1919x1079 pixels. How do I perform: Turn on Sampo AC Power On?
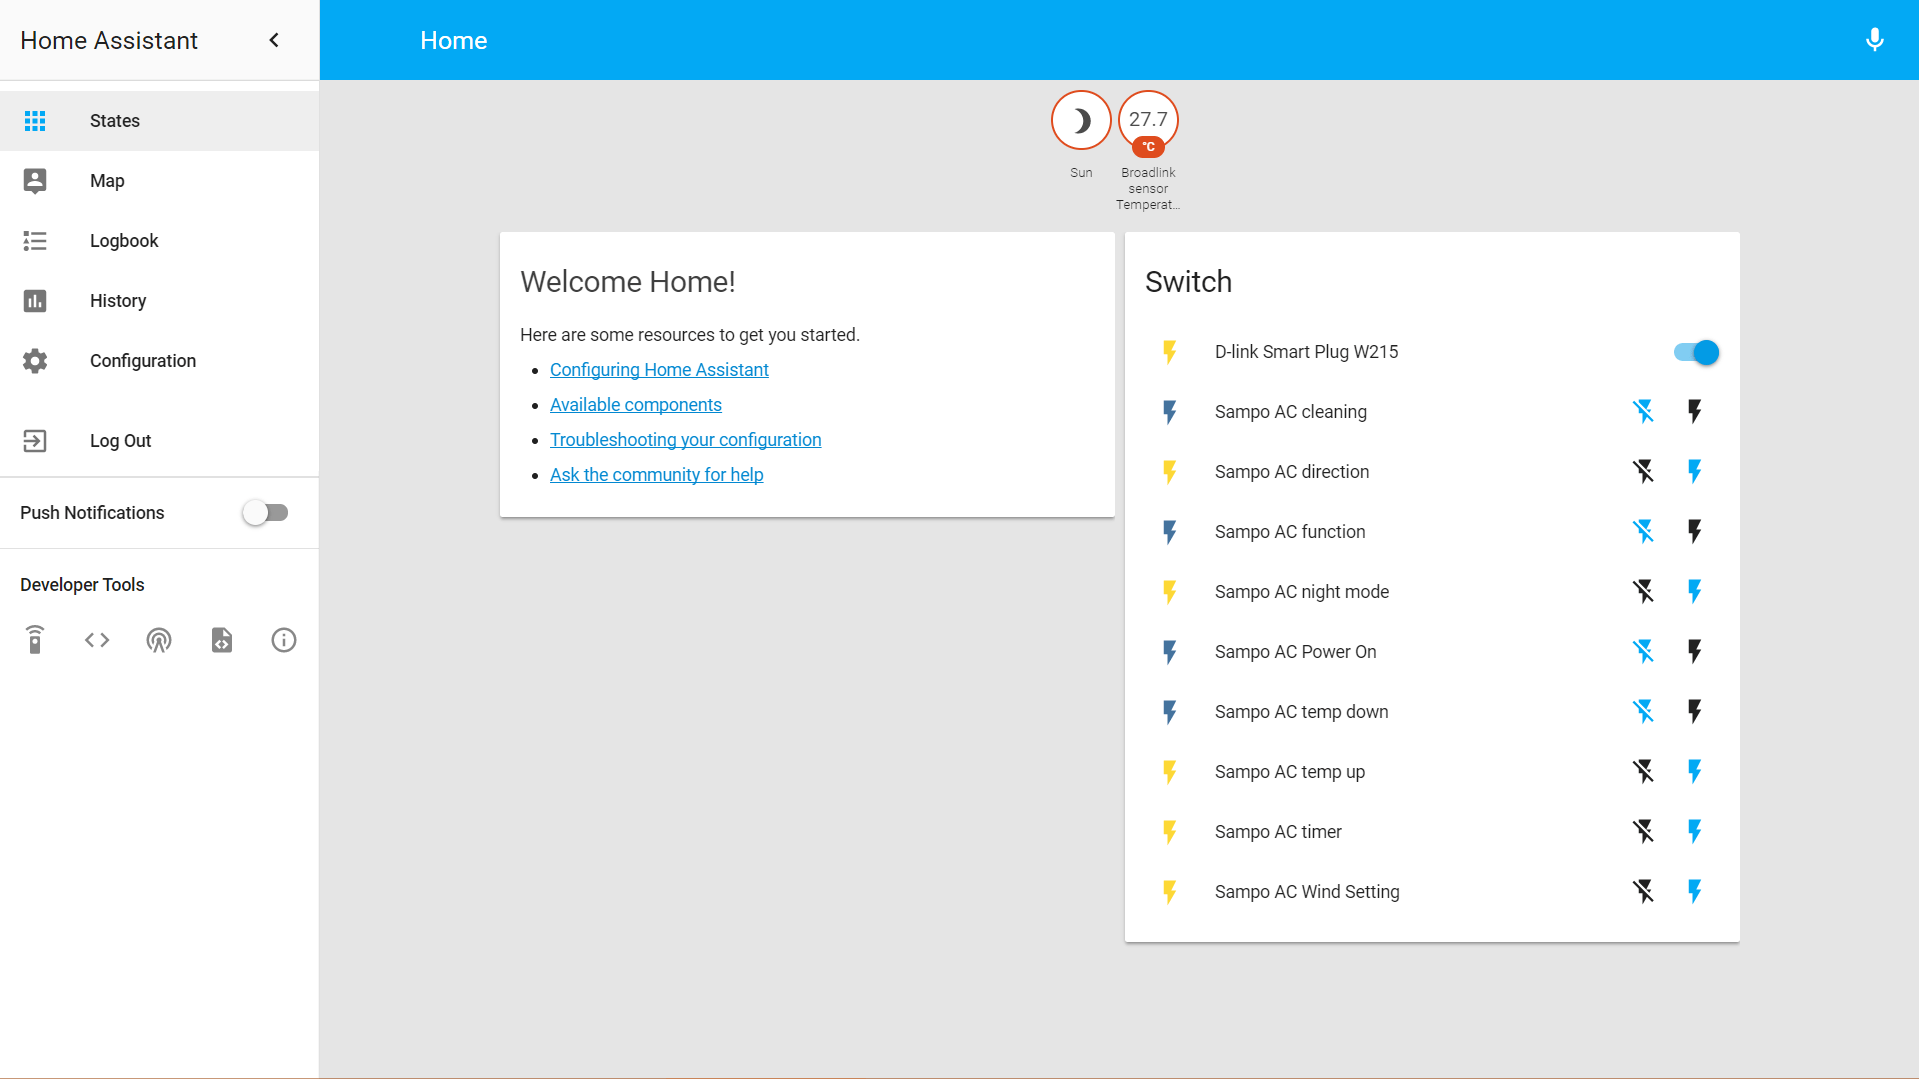coord(1694,651)
